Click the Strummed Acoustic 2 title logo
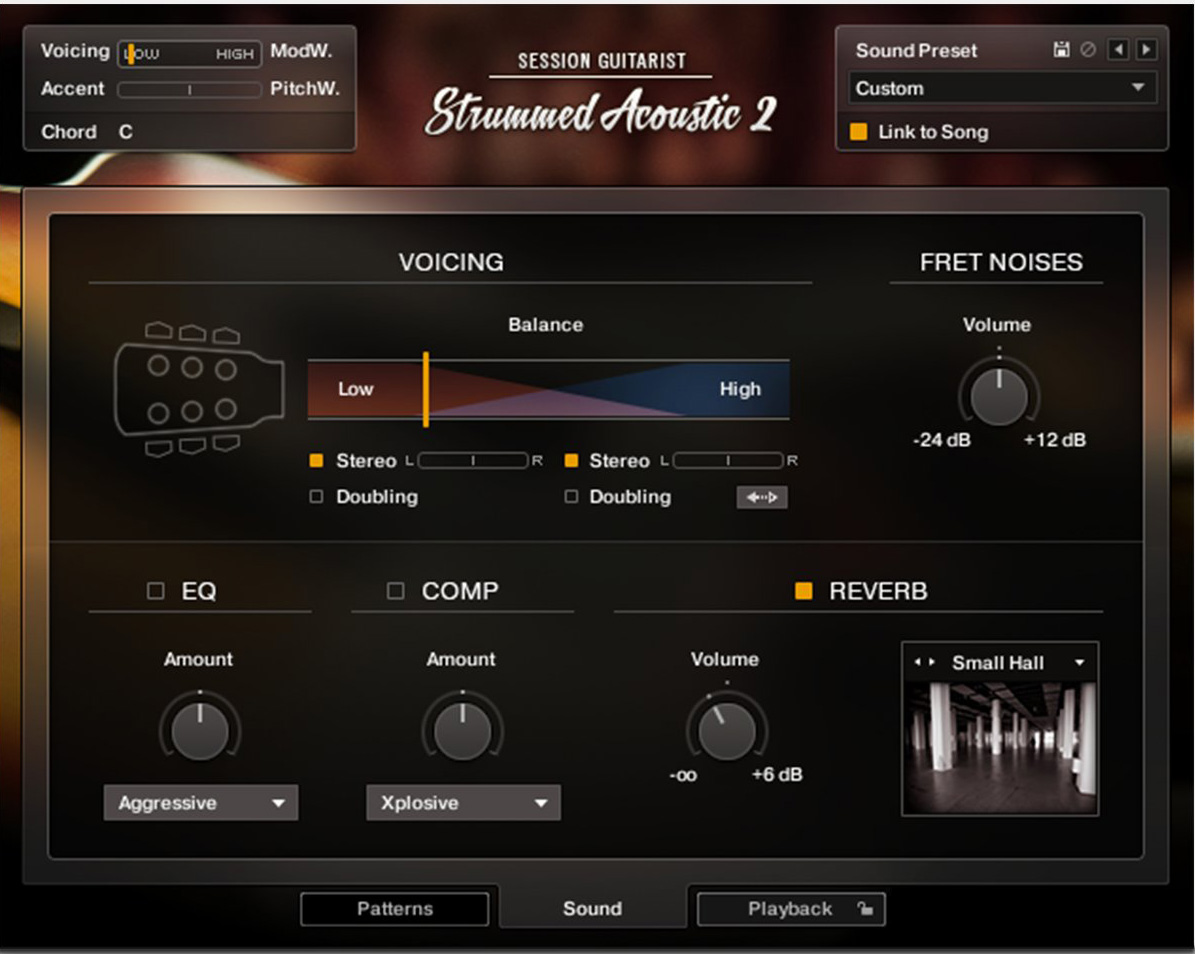 (601, 113)
